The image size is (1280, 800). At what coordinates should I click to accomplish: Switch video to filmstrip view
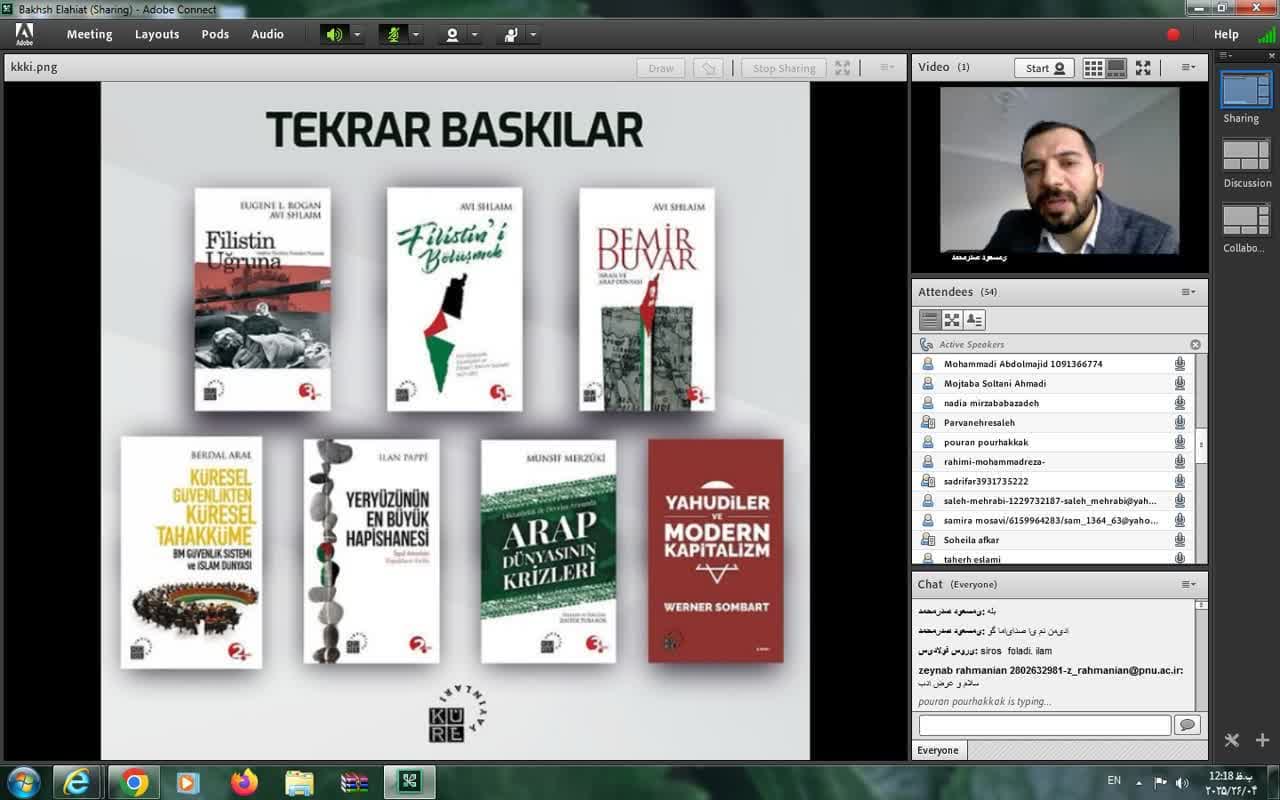1116,68
